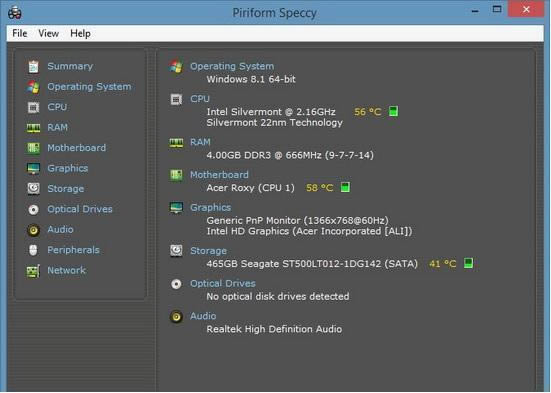This screenshot has height=393, width=551.
Task: Follow the Audio heading link in summary
Action: 203,316
